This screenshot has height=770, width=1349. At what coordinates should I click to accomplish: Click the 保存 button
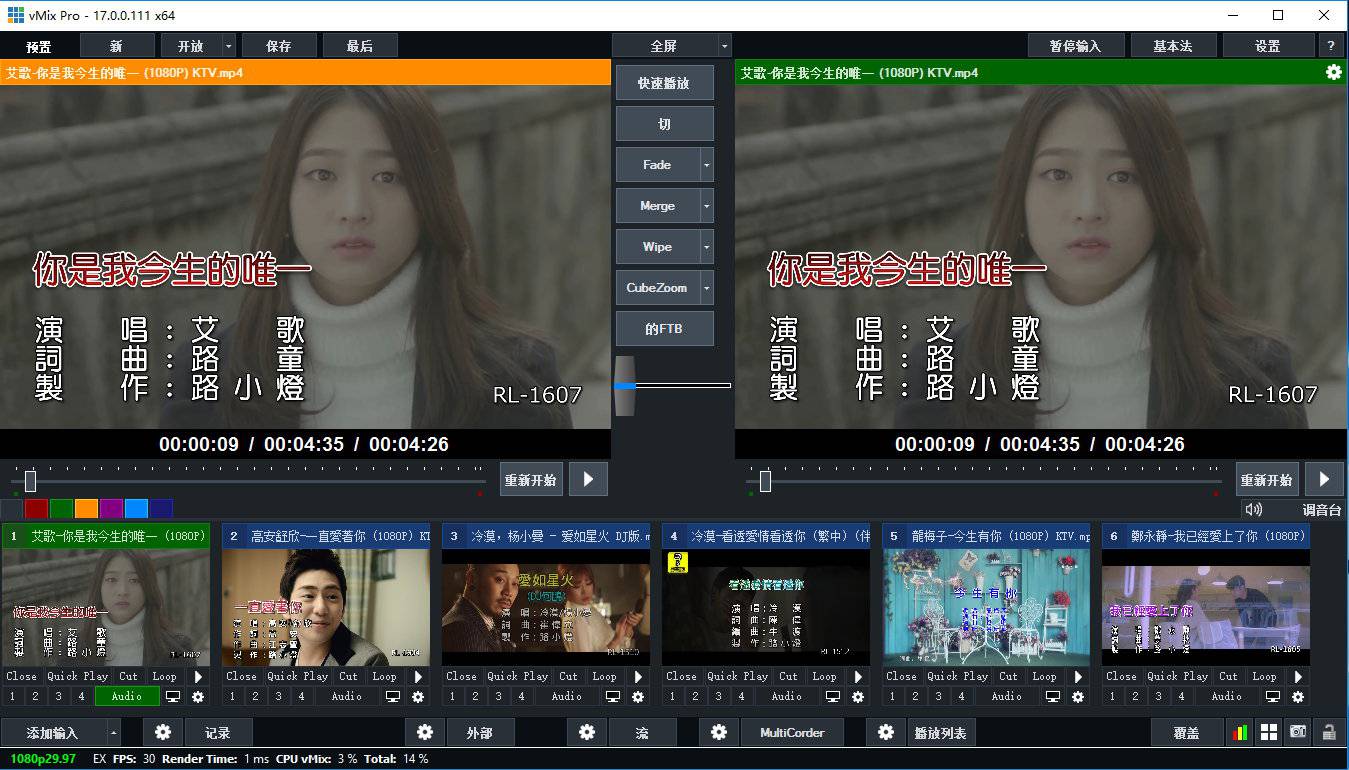pyautogui.click(x=279, y=46)
